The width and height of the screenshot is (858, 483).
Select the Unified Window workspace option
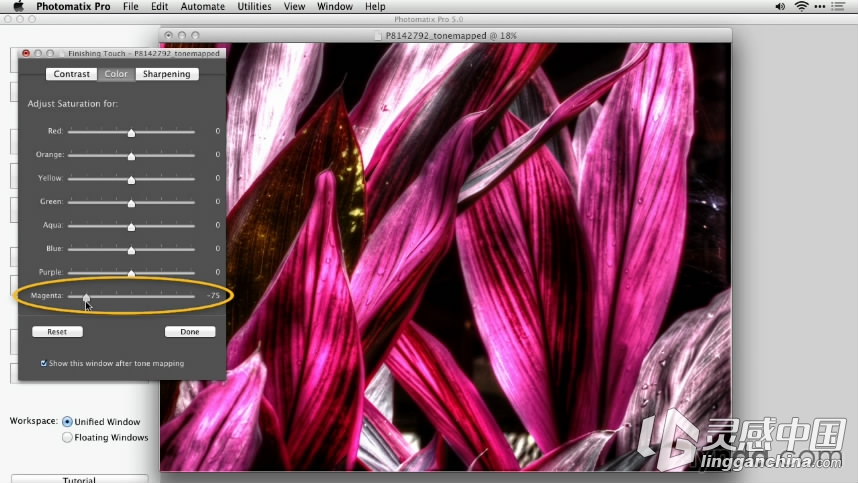pos(67,422)
